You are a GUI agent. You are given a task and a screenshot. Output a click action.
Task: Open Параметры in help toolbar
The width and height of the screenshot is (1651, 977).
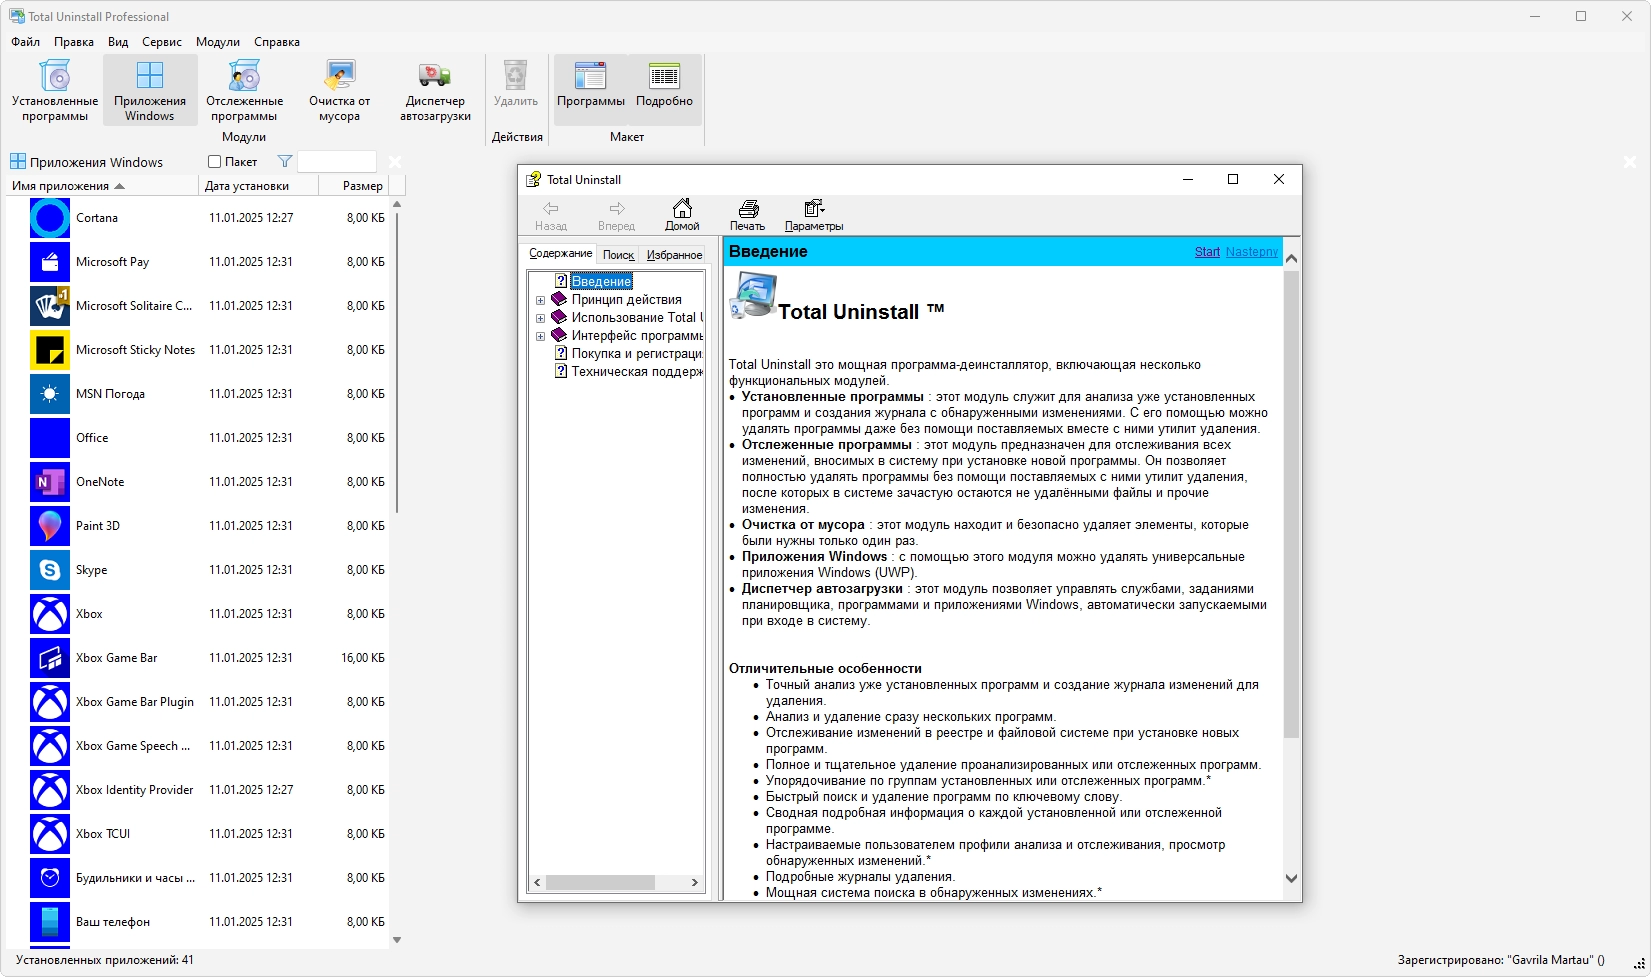point(814,215)
